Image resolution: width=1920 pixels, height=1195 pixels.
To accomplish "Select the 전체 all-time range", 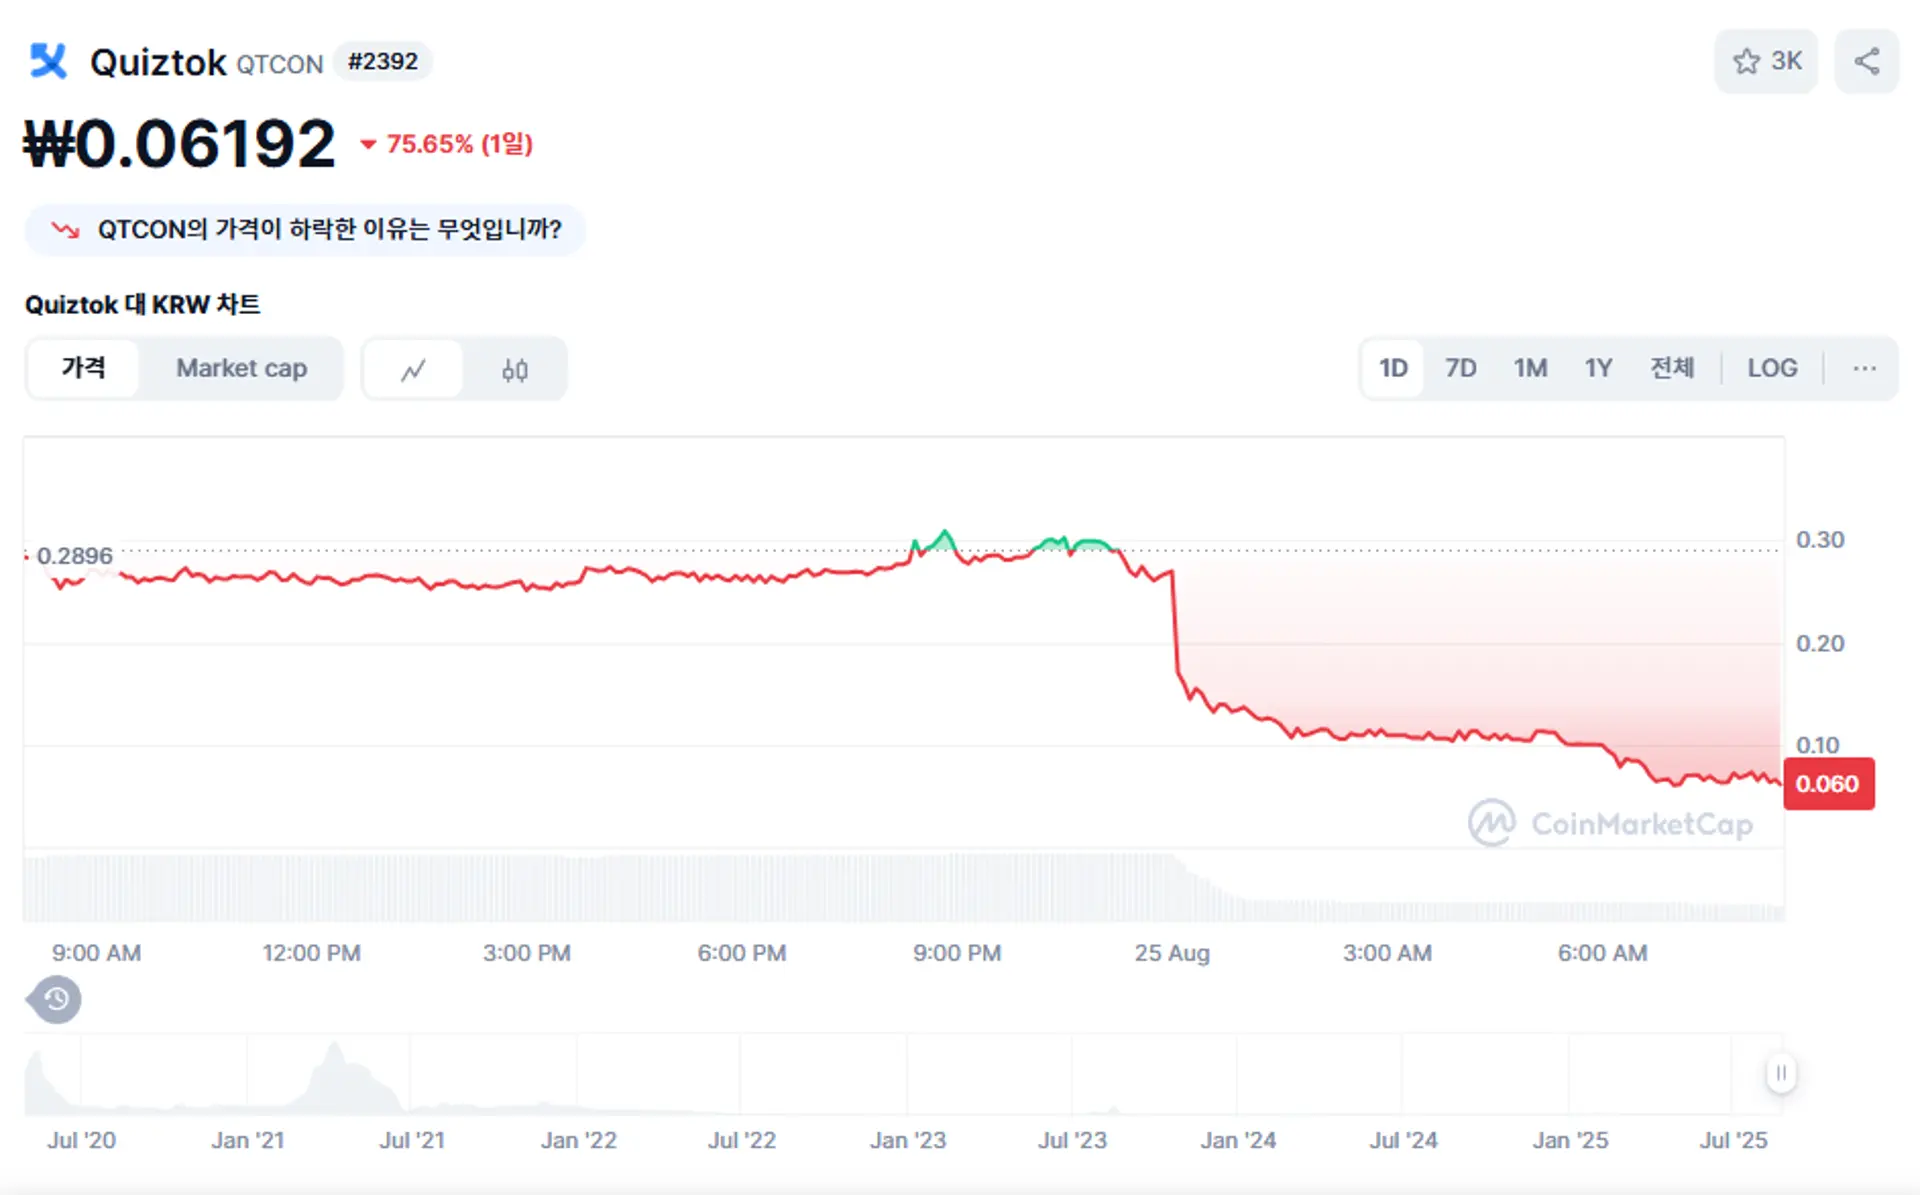I will click(1671, 368).
